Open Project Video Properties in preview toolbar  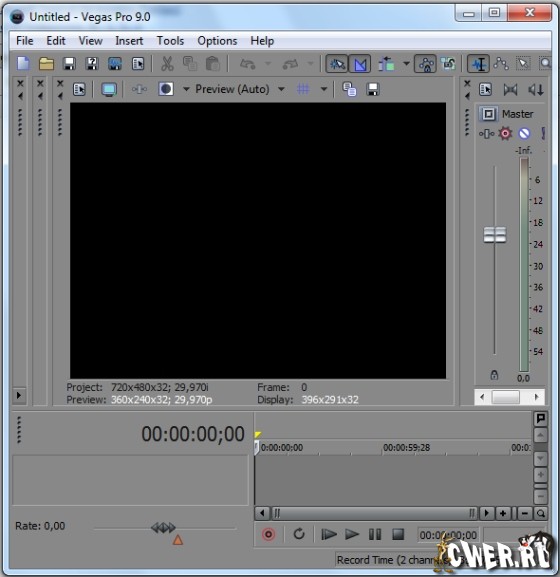pos(79,89)
